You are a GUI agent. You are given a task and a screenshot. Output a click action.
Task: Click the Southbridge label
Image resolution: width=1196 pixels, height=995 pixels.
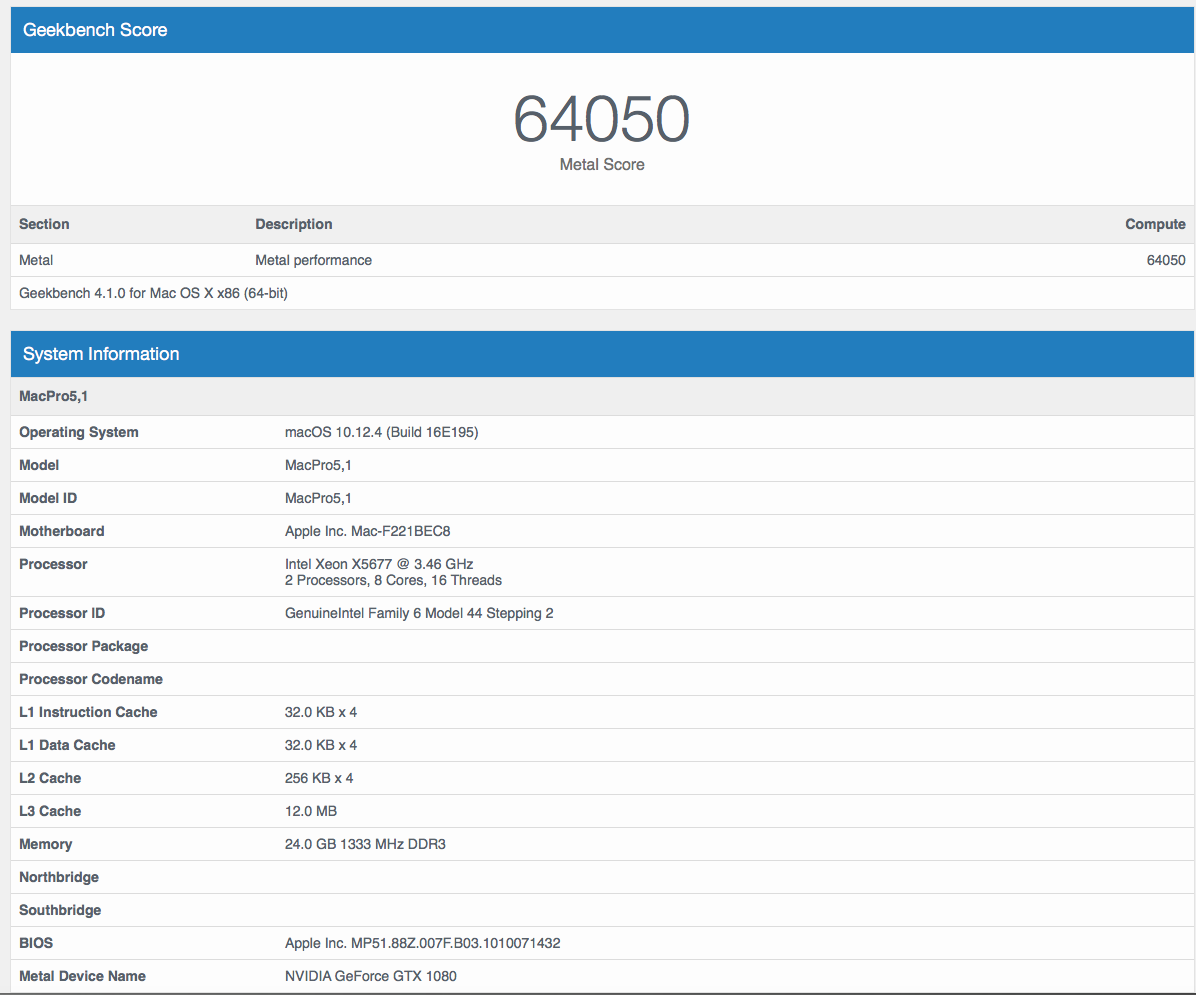60,910
